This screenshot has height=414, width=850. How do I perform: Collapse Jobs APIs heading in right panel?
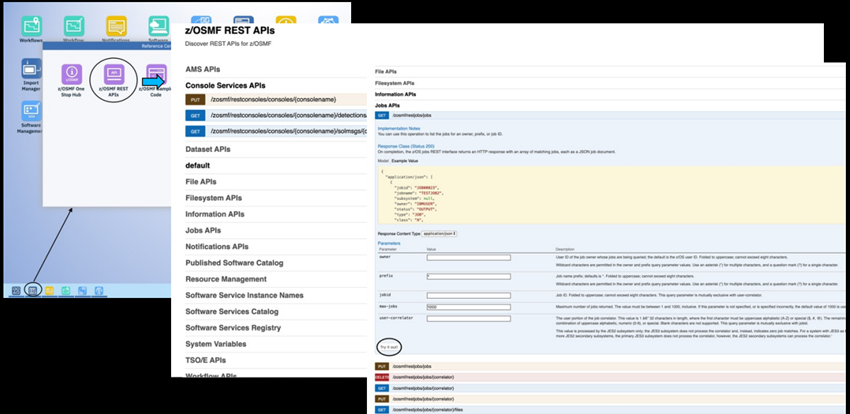pyautogui.click(x=387, y=105)
